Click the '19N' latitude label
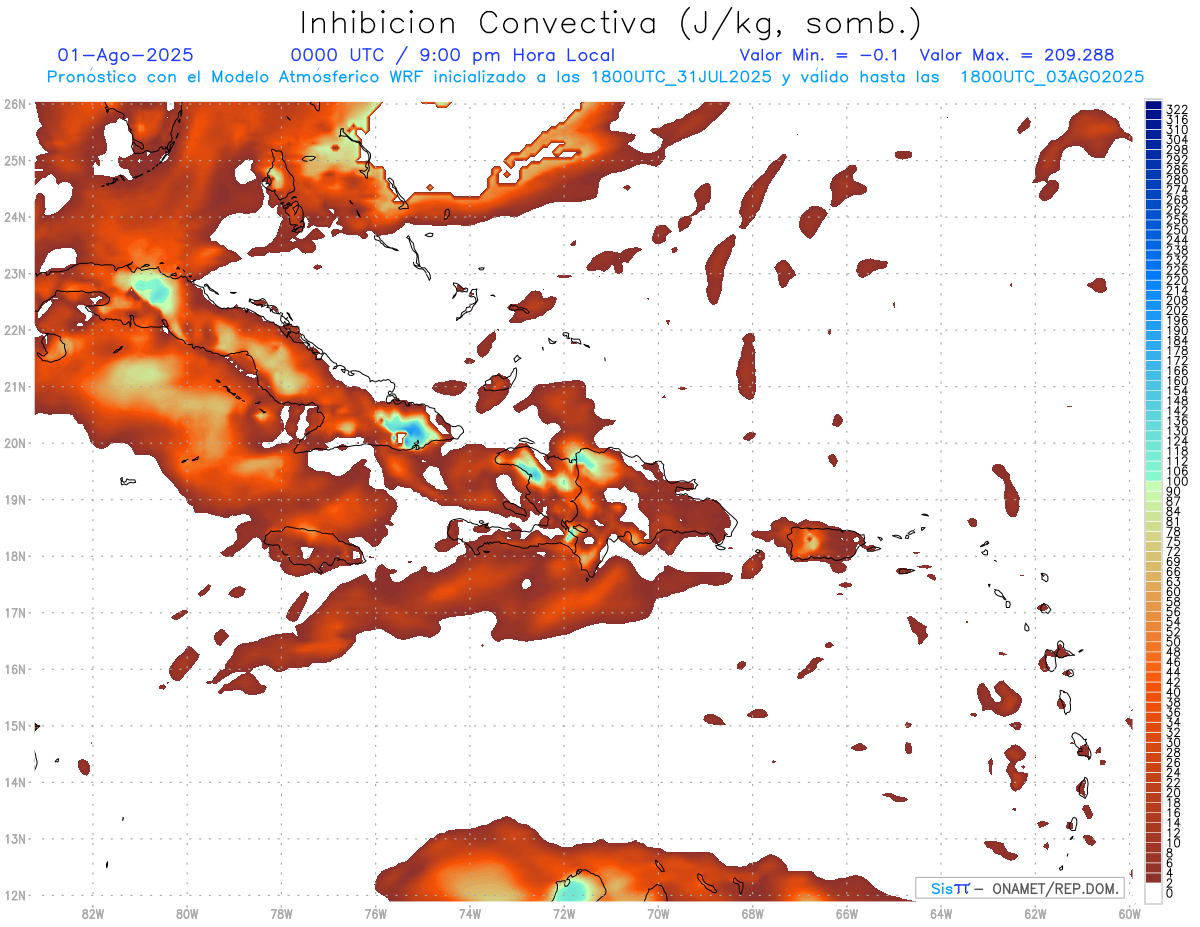The image size is (1200, 927). pyautogui.click(x=15, y=499)
